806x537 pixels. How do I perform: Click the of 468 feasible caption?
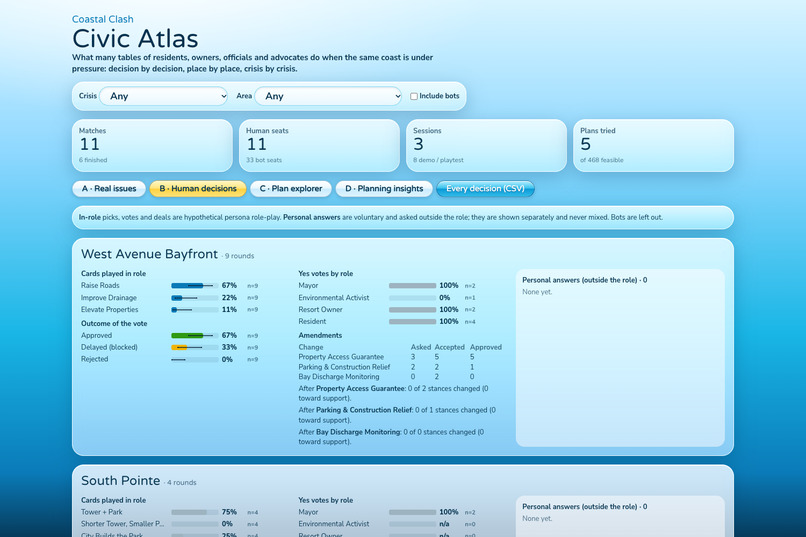click(602, 160)
